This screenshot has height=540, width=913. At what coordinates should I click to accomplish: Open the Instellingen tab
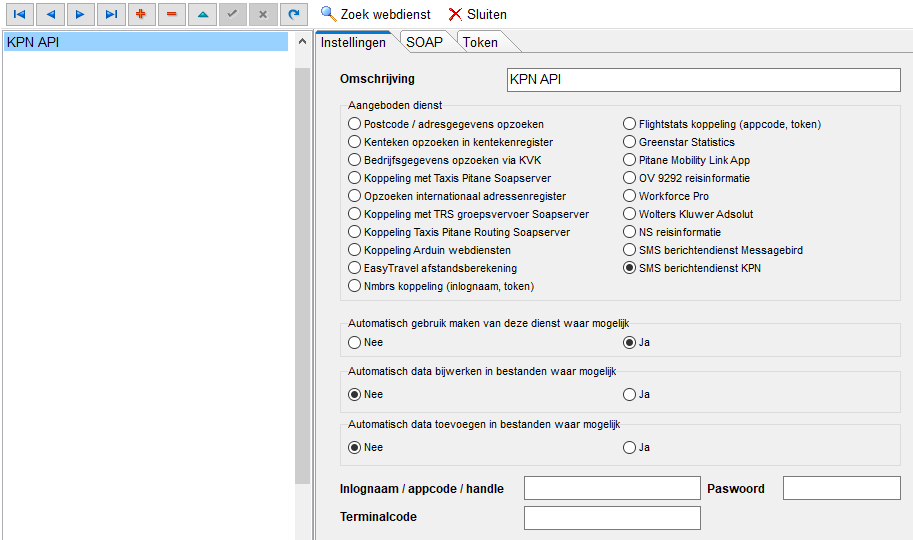click(x=353, y=43)
